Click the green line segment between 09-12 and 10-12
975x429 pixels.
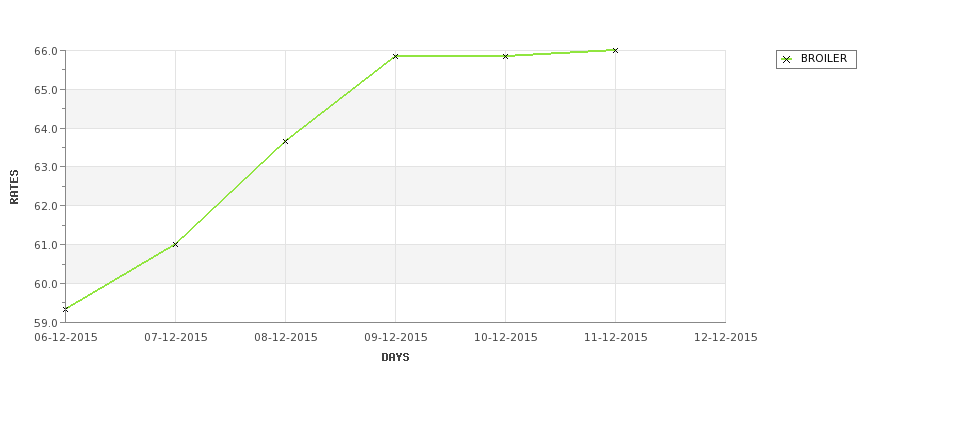coord(450,57)
